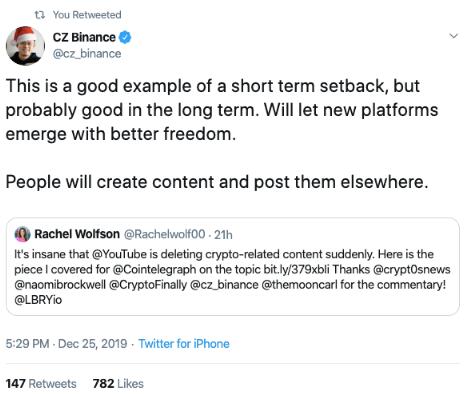Viewport: 471px width, 394px height.
Task: Open the CZ Binance display name
Action: pos(84,37)
